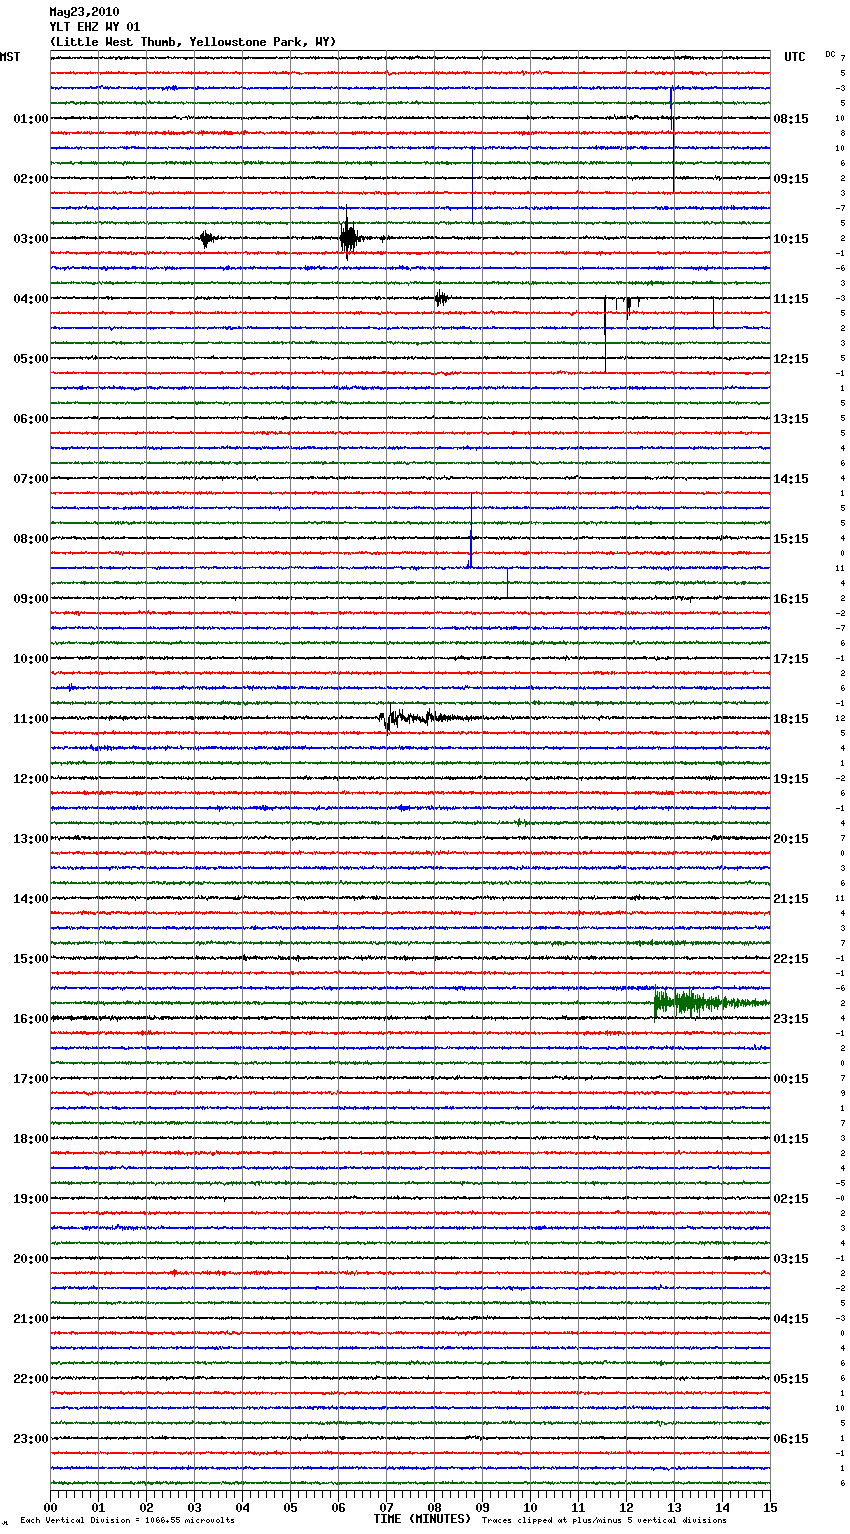Image resolution: width=850 pixels, height=1534 pixels.
Task: Click the vertical division 1066.55 microvolts note
Action: pyautogui.click(x=127, y=1520)
